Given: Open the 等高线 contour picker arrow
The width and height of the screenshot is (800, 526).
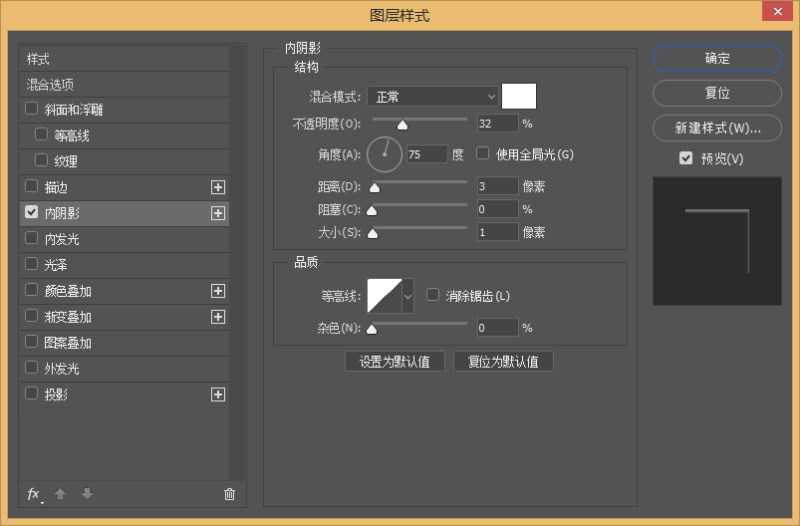Looking at the screenshot, I should (408, 296).
